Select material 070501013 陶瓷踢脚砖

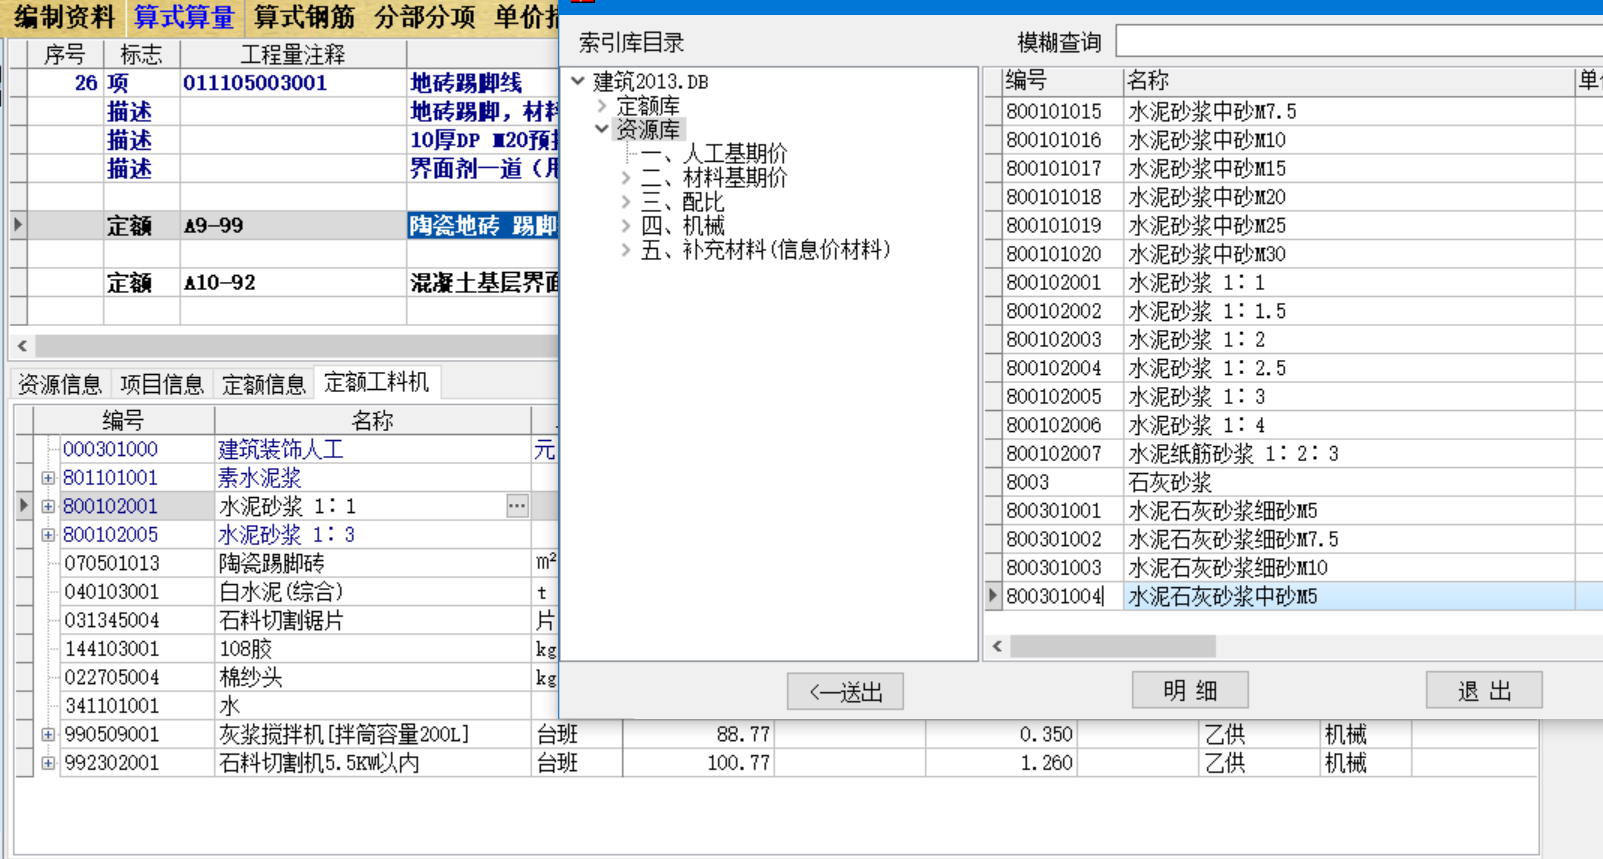pos(285,563)
